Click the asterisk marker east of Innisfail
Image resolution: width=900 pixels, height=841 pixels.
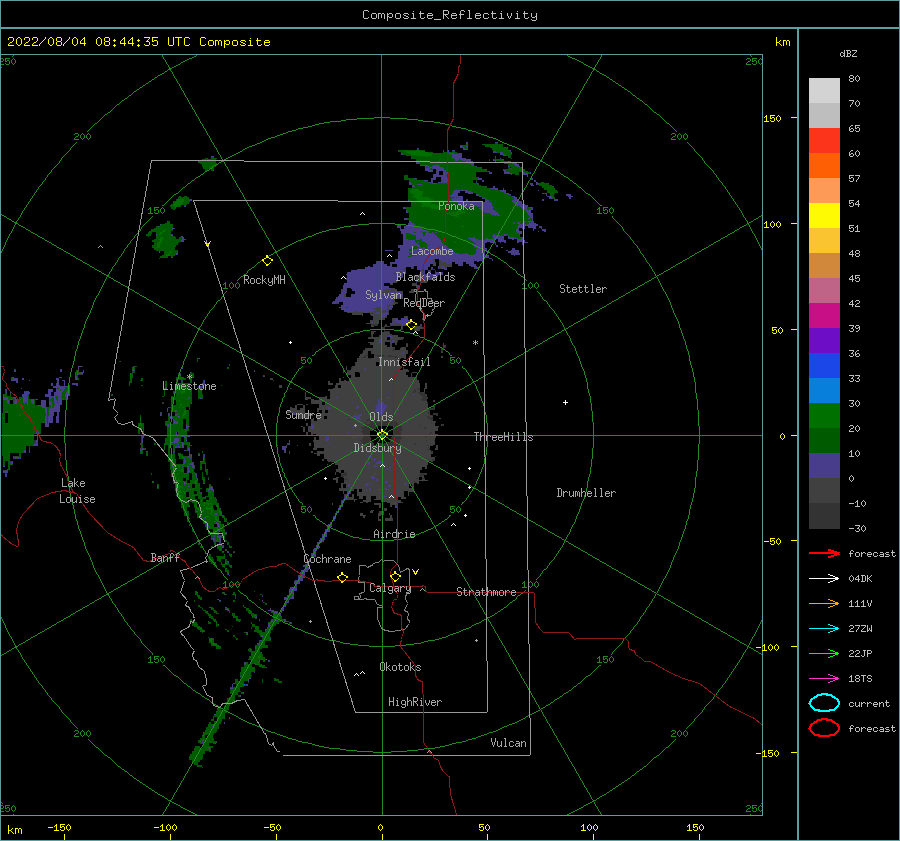pyautogui.click(x=475, y=343)
